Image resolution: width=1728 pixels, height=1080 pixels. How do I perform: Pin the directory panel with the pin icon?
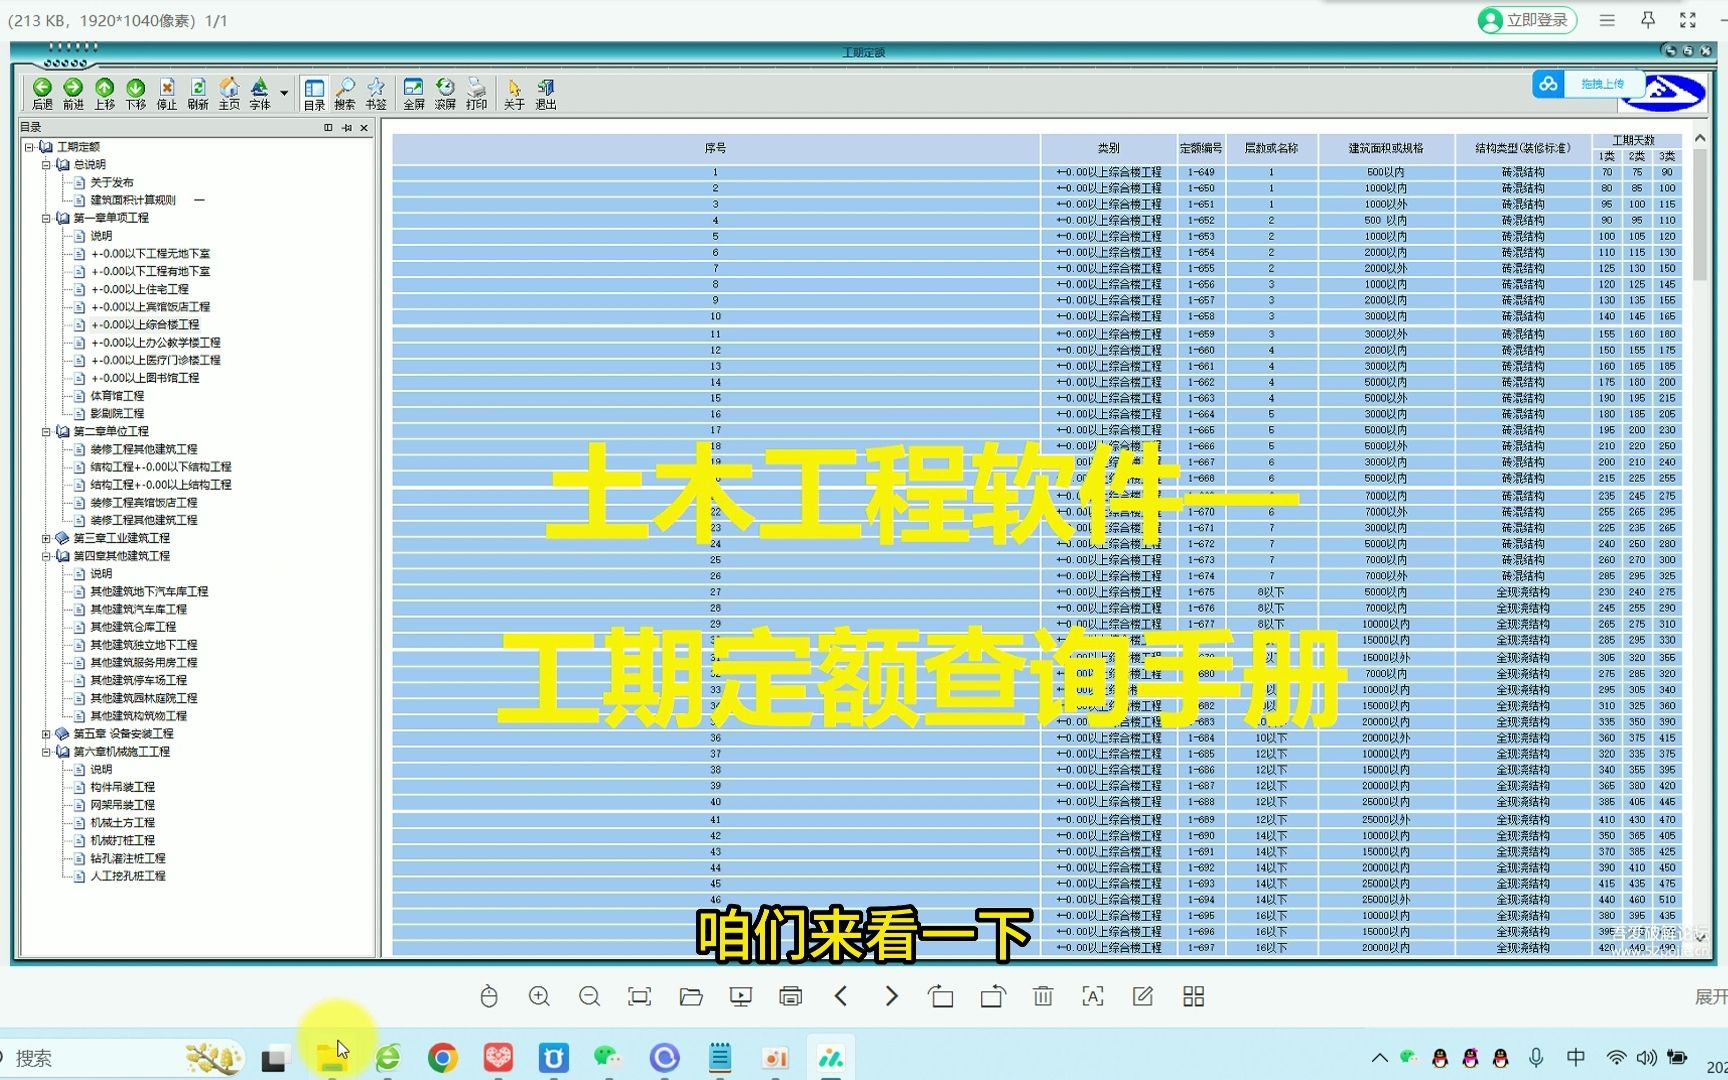tap(347, 128)
